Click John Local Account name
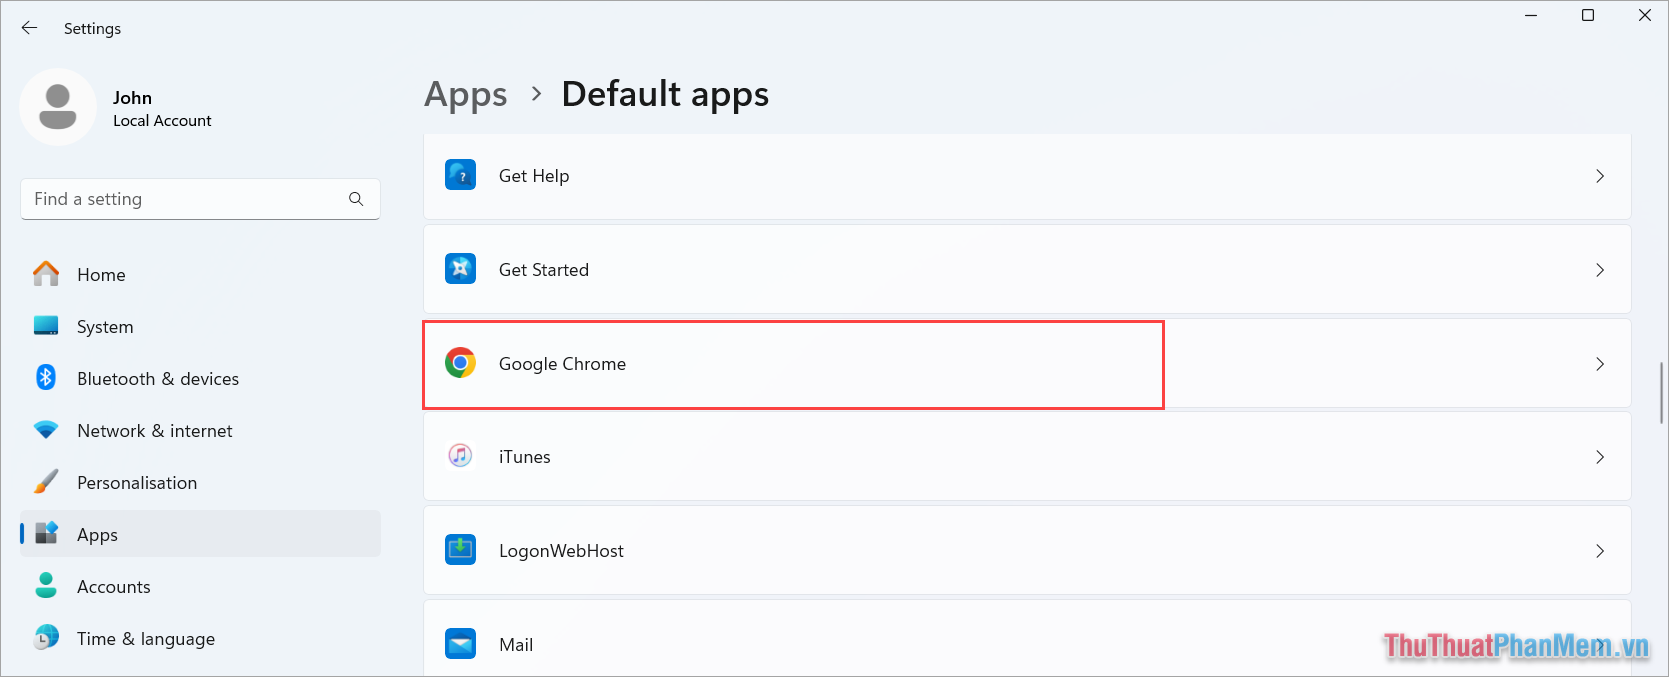Image resolution: width=1669 pixels, height=677 pixels. click(162, 108)
